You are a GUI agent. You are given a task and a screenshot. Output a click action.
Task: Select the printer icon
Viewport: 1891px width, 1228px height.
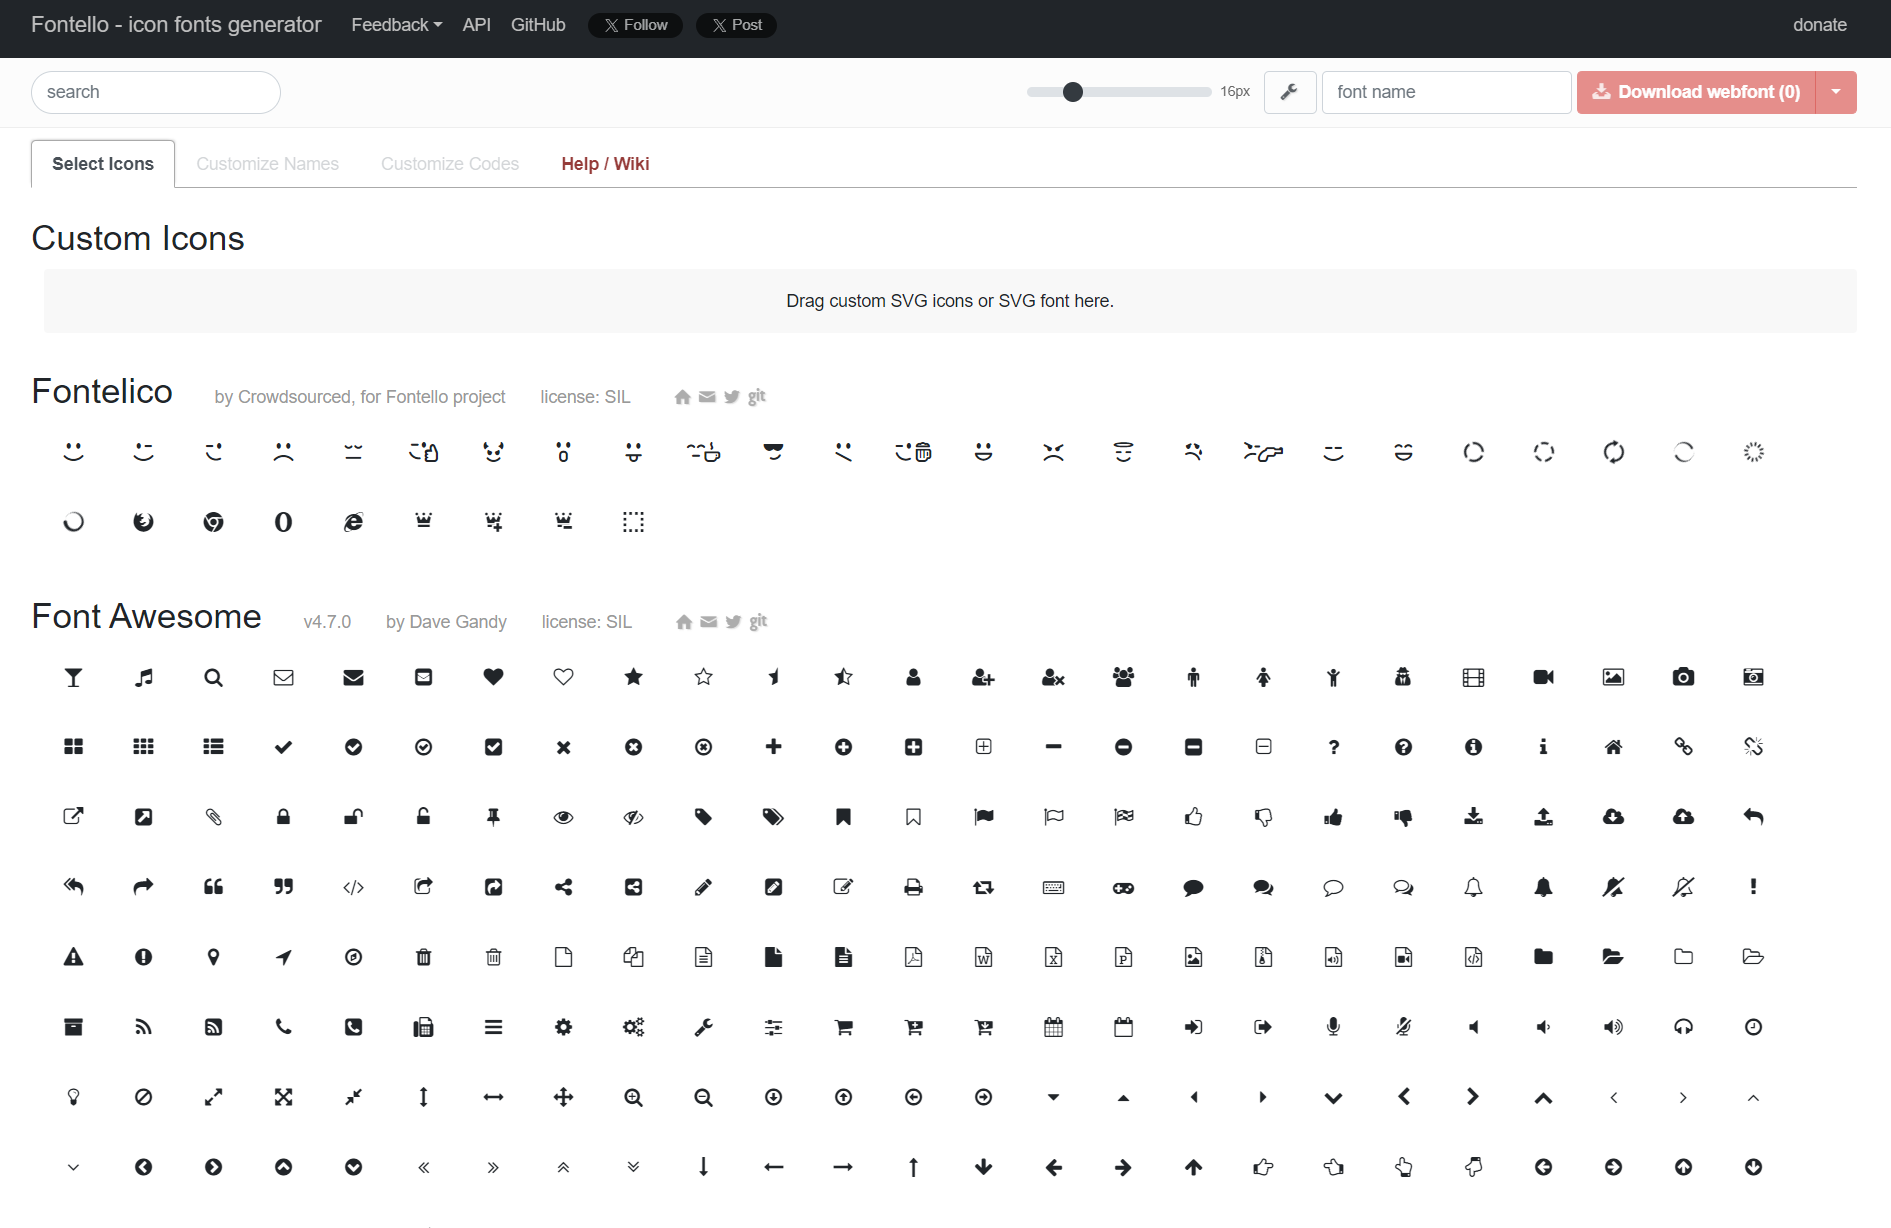point(914,887)
